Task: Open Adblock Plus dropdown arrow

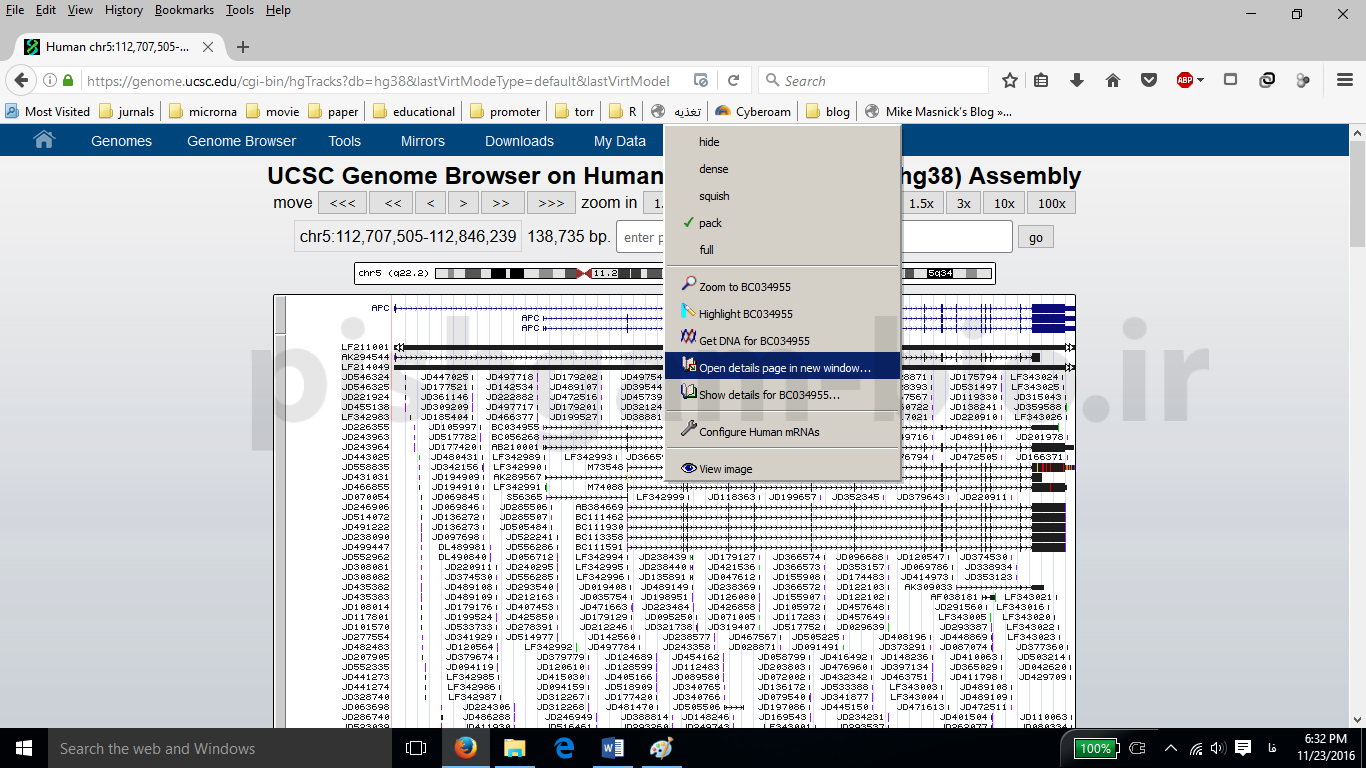Action: 1200,80
